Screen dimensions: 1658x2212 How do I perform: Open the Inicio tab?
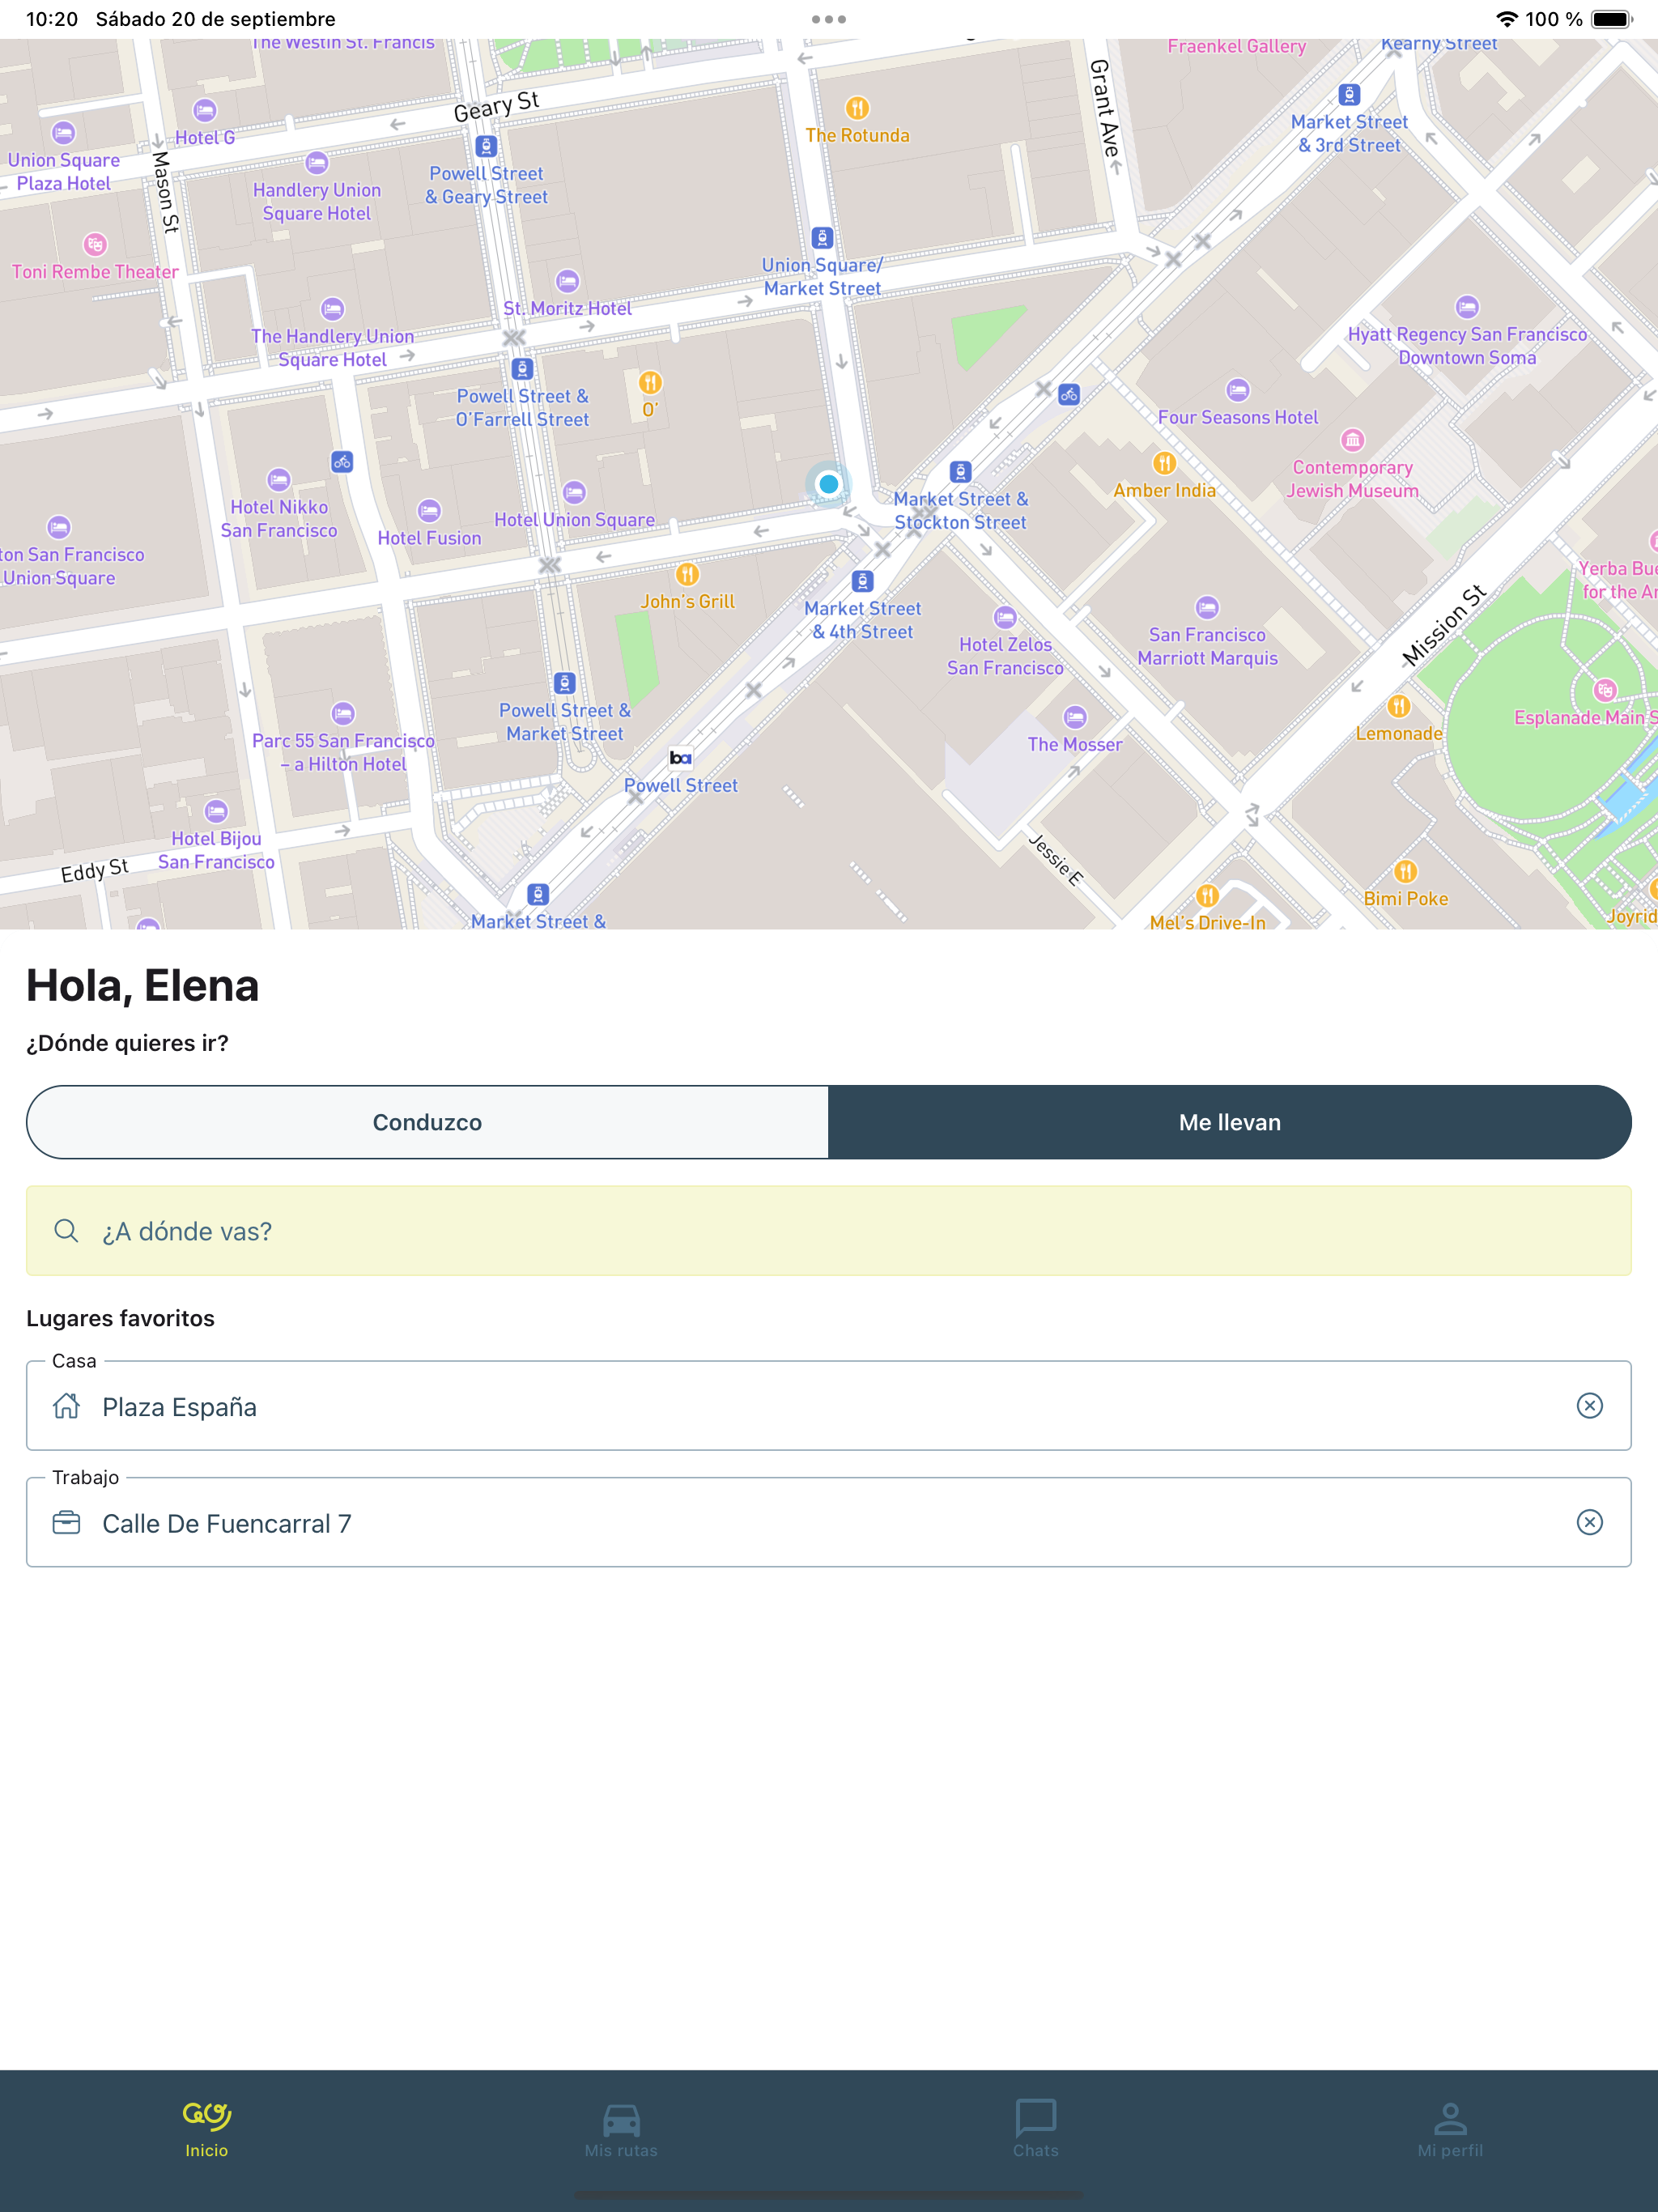207,2130
